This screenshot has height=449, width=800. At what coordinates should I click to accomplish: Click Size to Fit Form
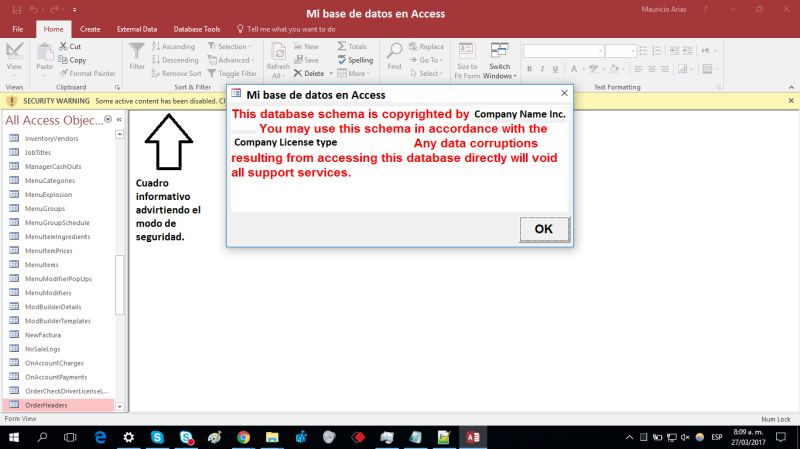pyautogui.click(x=467, y=61)
